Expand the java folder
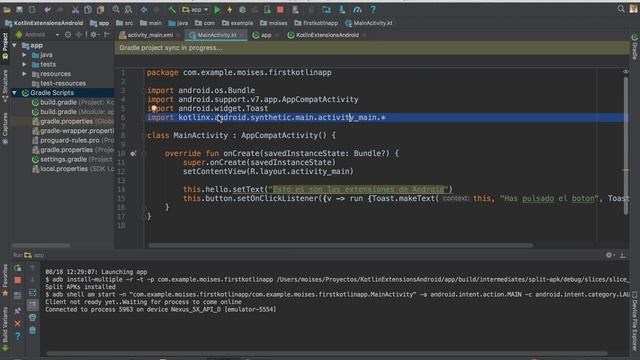The width and height of the screenshot is (640, 360). click(24, 55)
